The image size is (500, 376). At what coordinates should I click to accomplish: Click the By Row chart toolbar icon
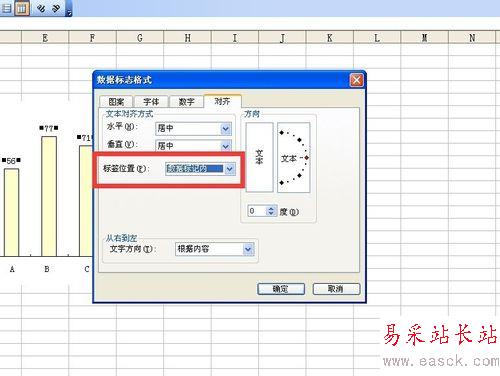click(x=6, y=8)
